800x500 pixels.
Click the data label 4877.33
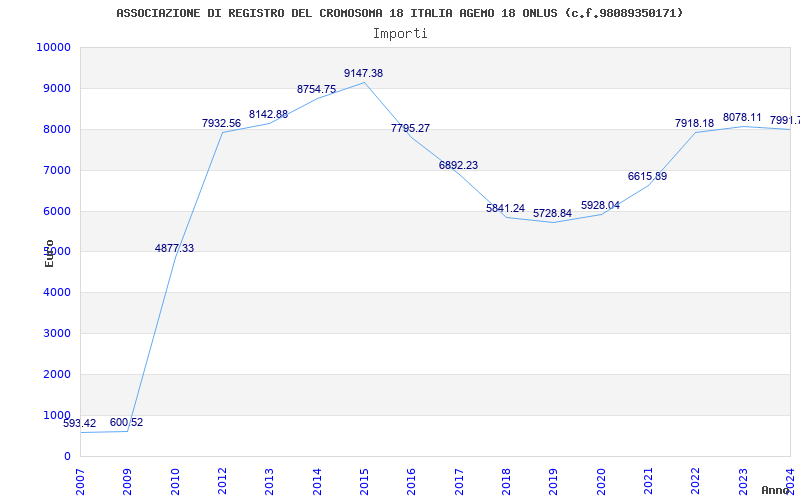click(x=174, y=248)
